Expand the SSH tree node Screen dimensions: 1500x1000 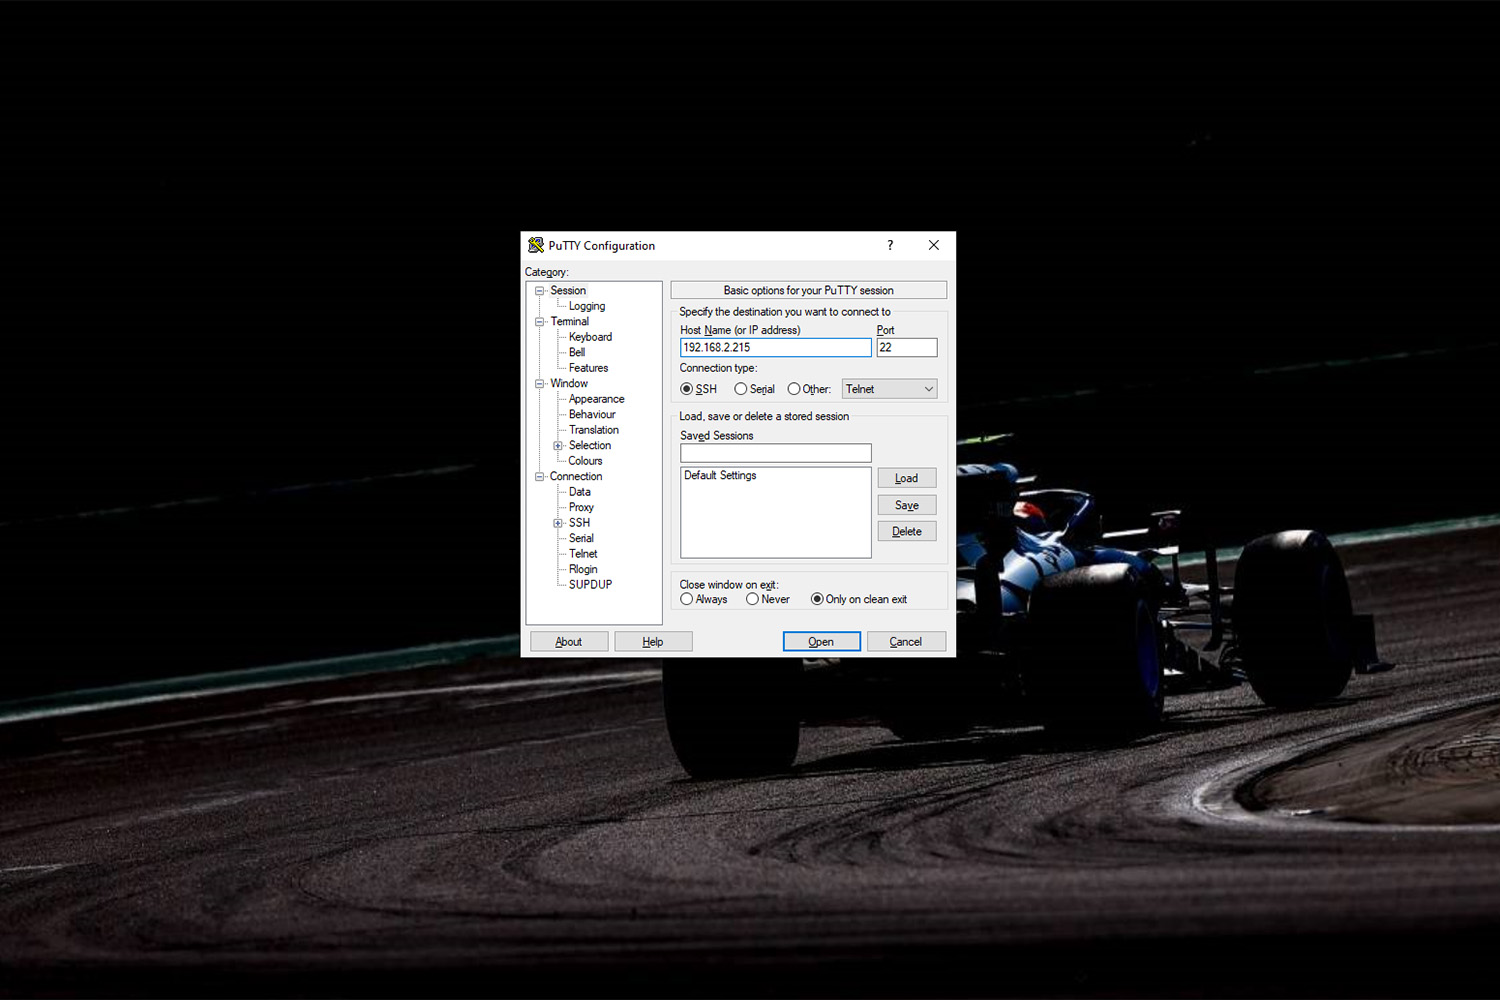tap(558, 523)
